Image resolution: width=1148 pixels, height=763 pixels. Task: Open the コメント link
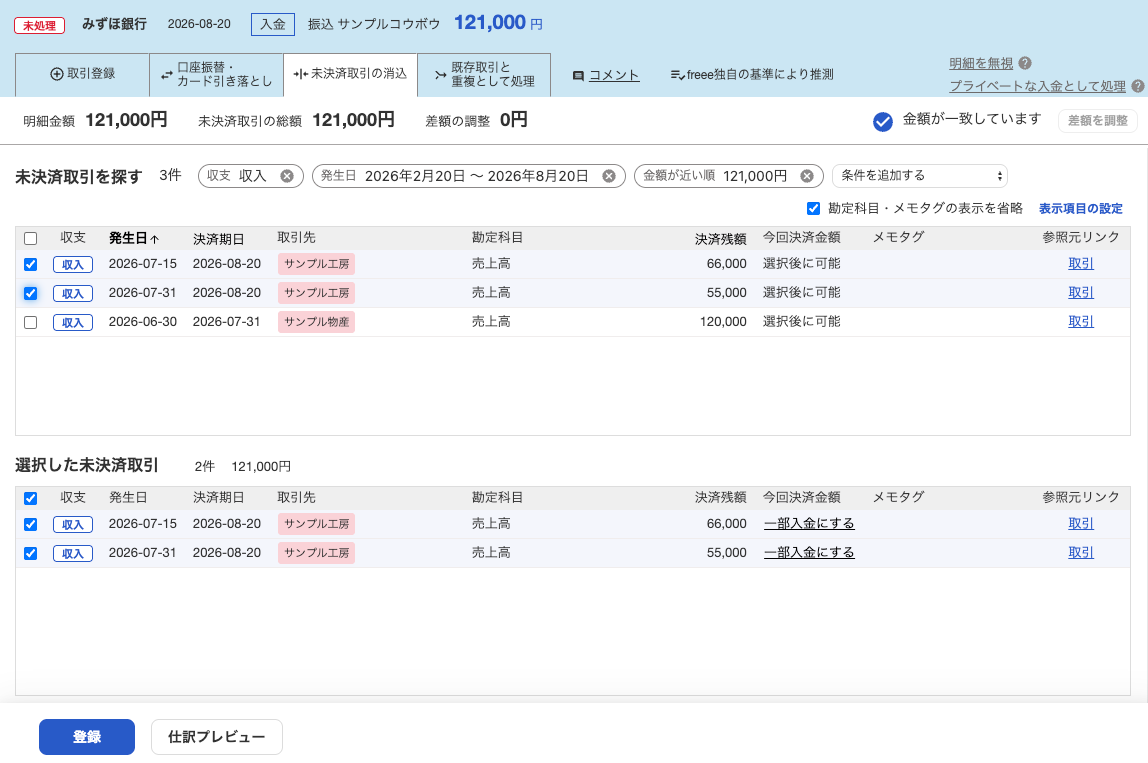[x=614, y=75]
